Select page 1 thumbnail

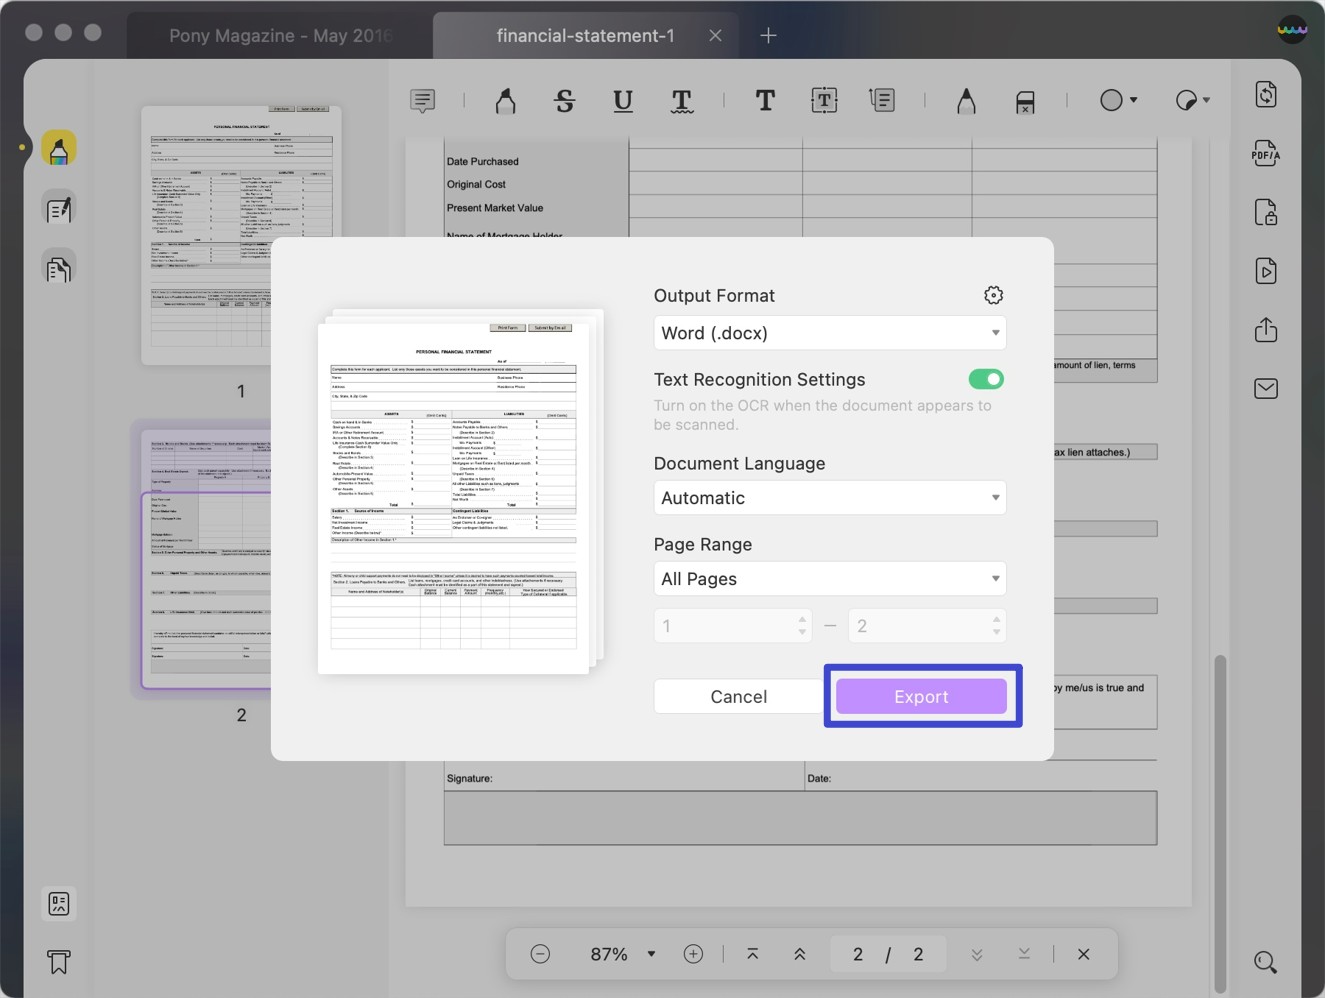coord(241,235)
